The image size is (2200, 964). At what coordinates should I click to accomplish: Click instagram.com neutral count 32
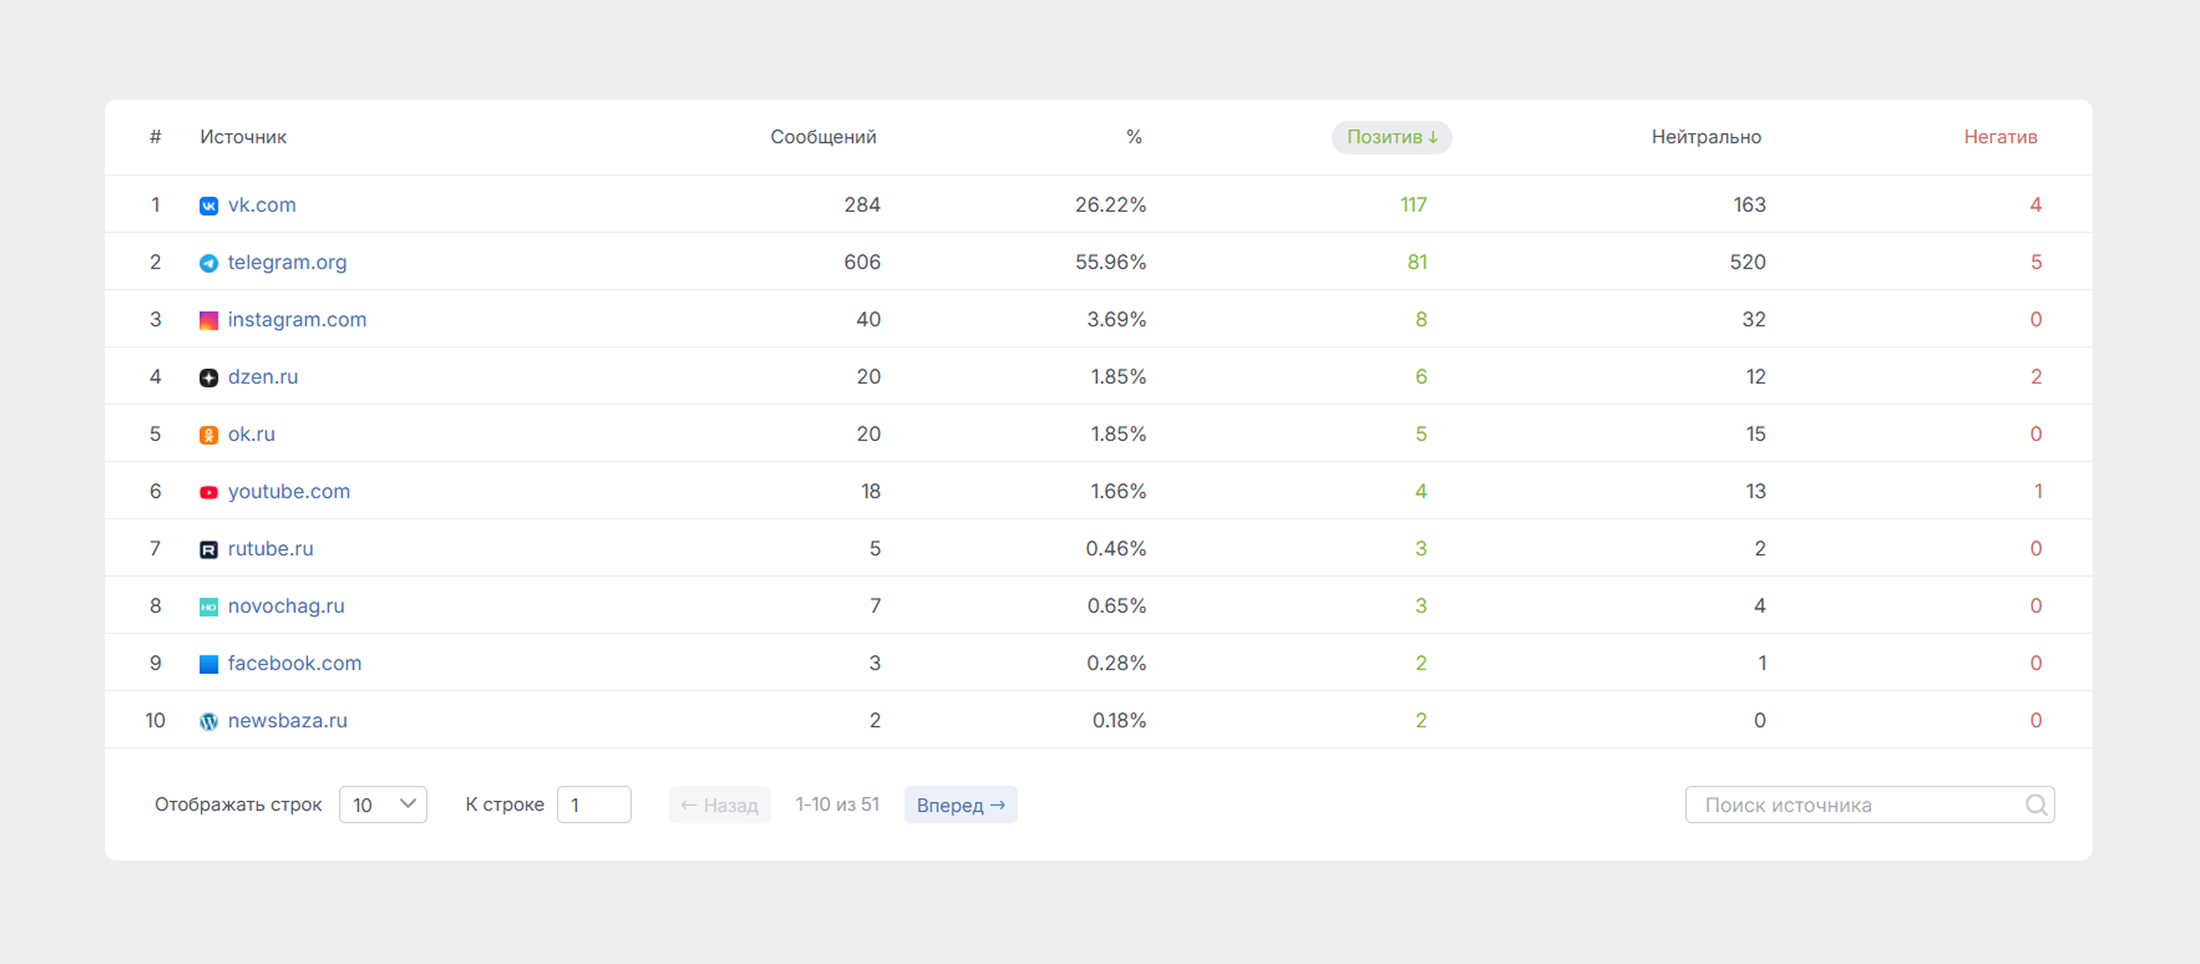point(1754,319)
